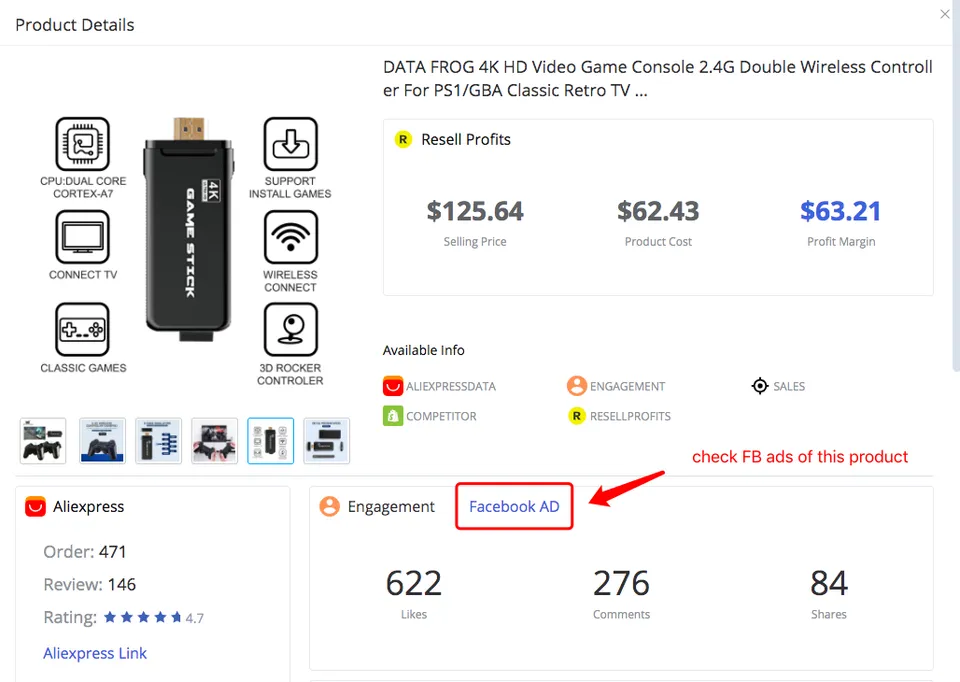Click the Sales target icon
The image size is (960, 682).
[x=760, y=386]
